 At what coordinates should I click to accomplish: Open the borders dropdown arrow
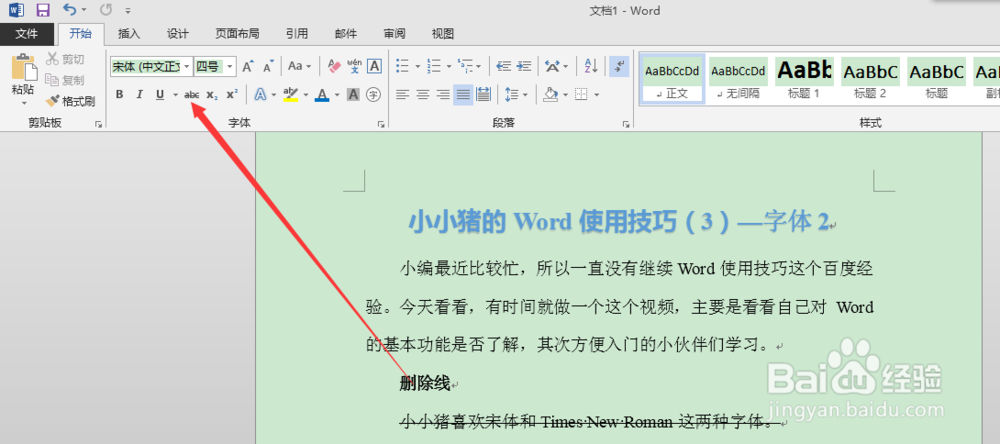(597, 95)
